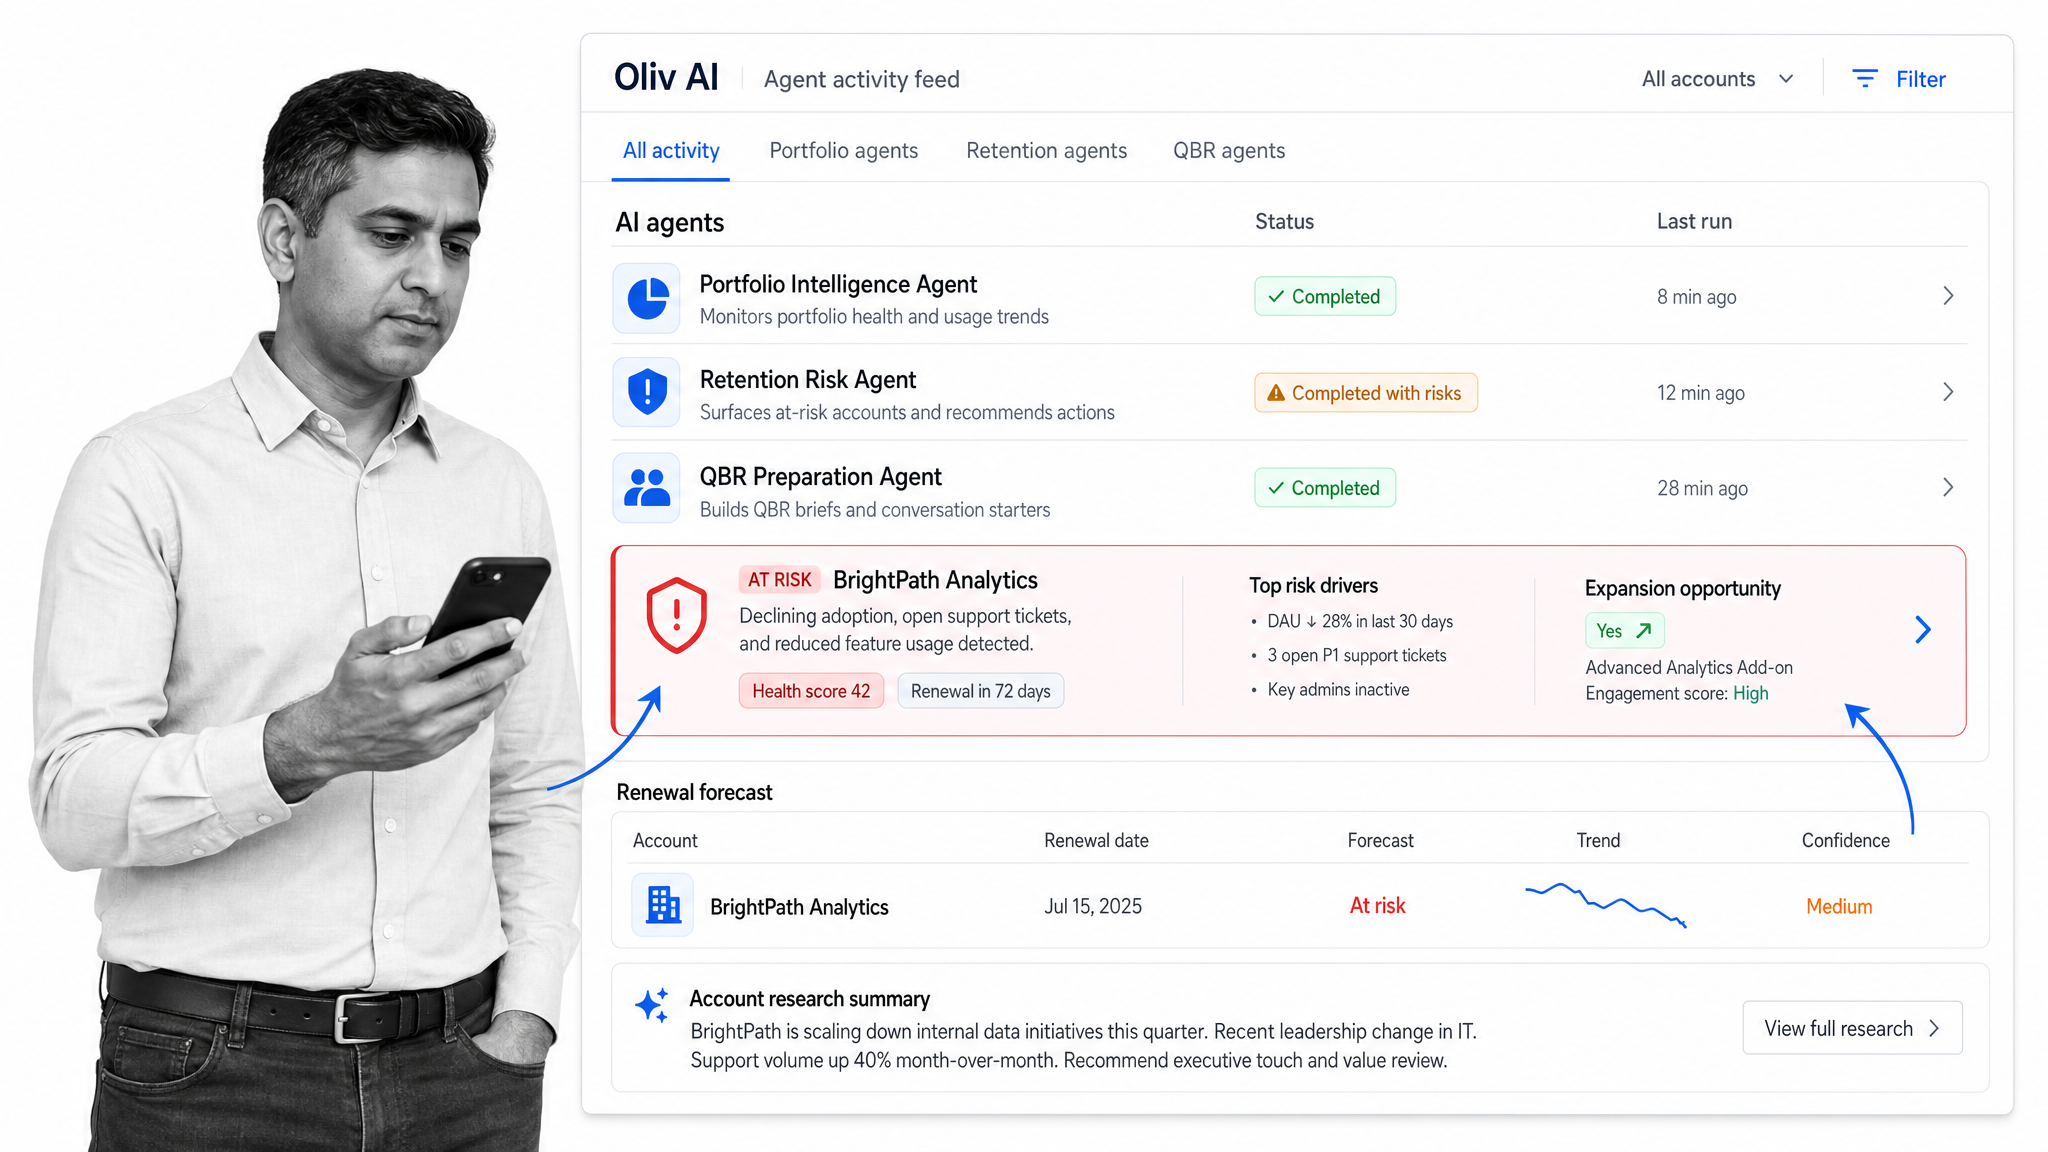Click the 12 min ago last run

coord(1700,393)
